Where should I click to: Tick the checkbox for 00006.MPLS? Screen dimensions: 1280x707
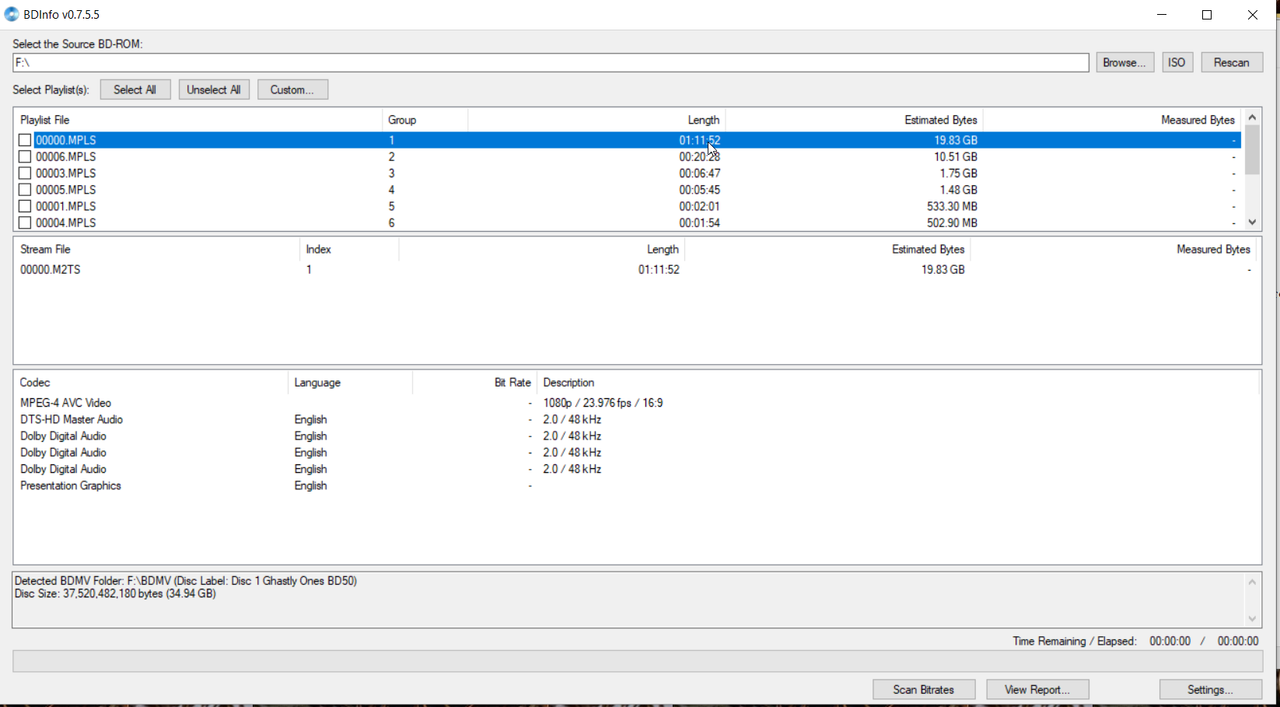pyautogui.click(x=25, y=157)
